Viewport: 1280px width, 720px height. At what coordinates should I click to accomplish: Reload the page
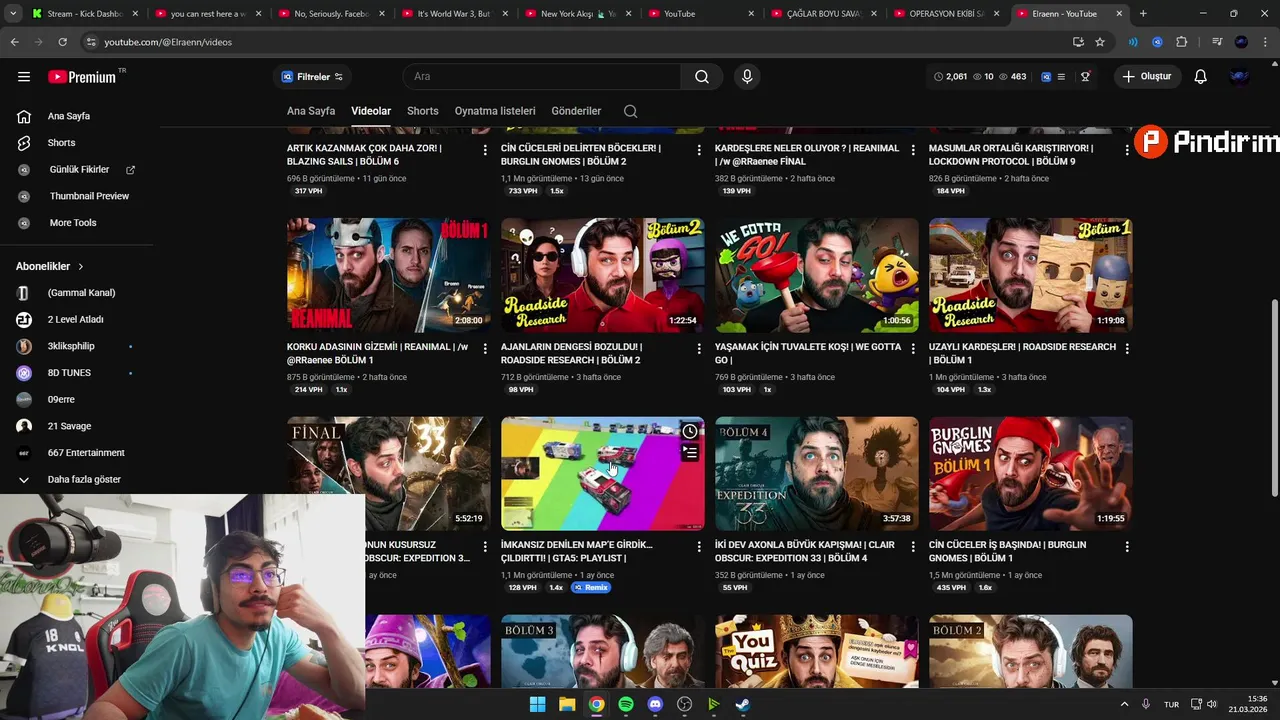(62, 42)
